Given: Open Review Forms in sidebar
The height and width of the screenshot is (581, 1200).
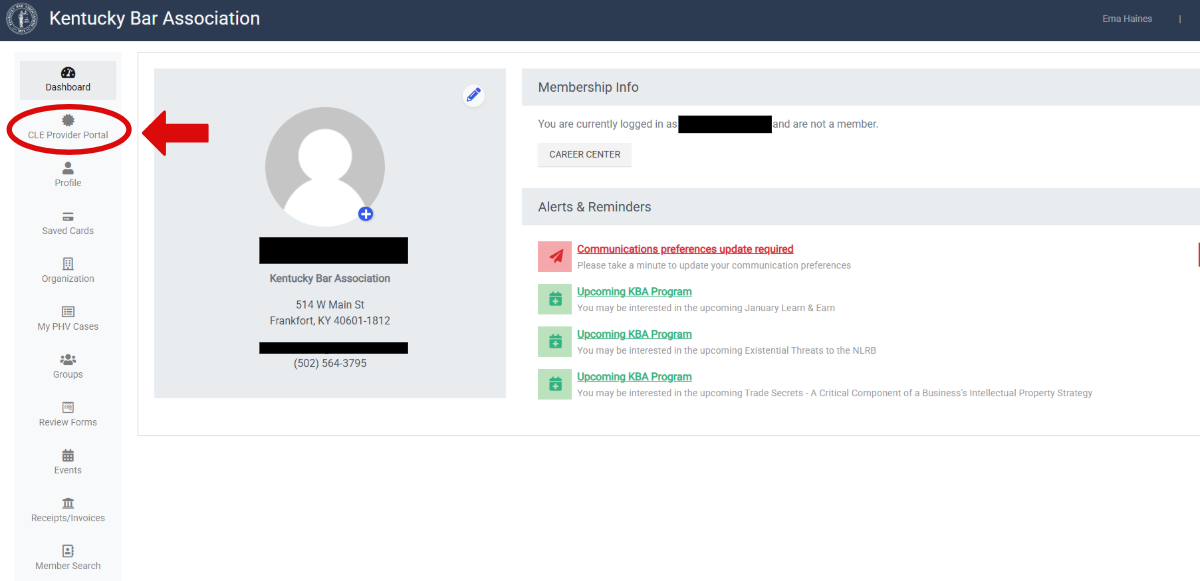Looking at the screenshot, I should 68,407.
